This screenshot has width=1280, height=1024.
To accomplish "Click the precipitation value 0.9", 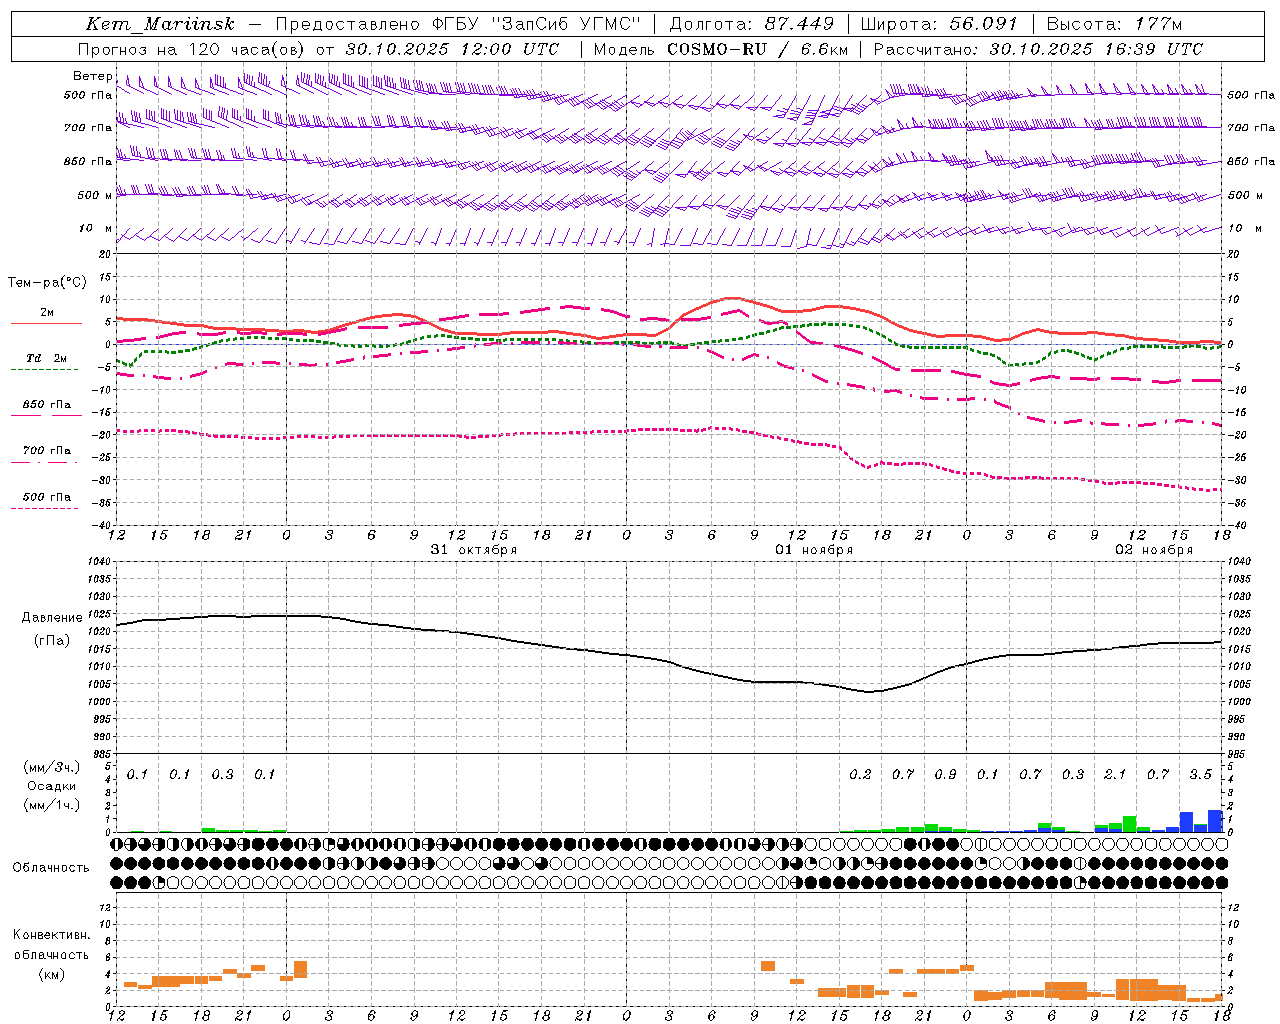I will point(945,775).
